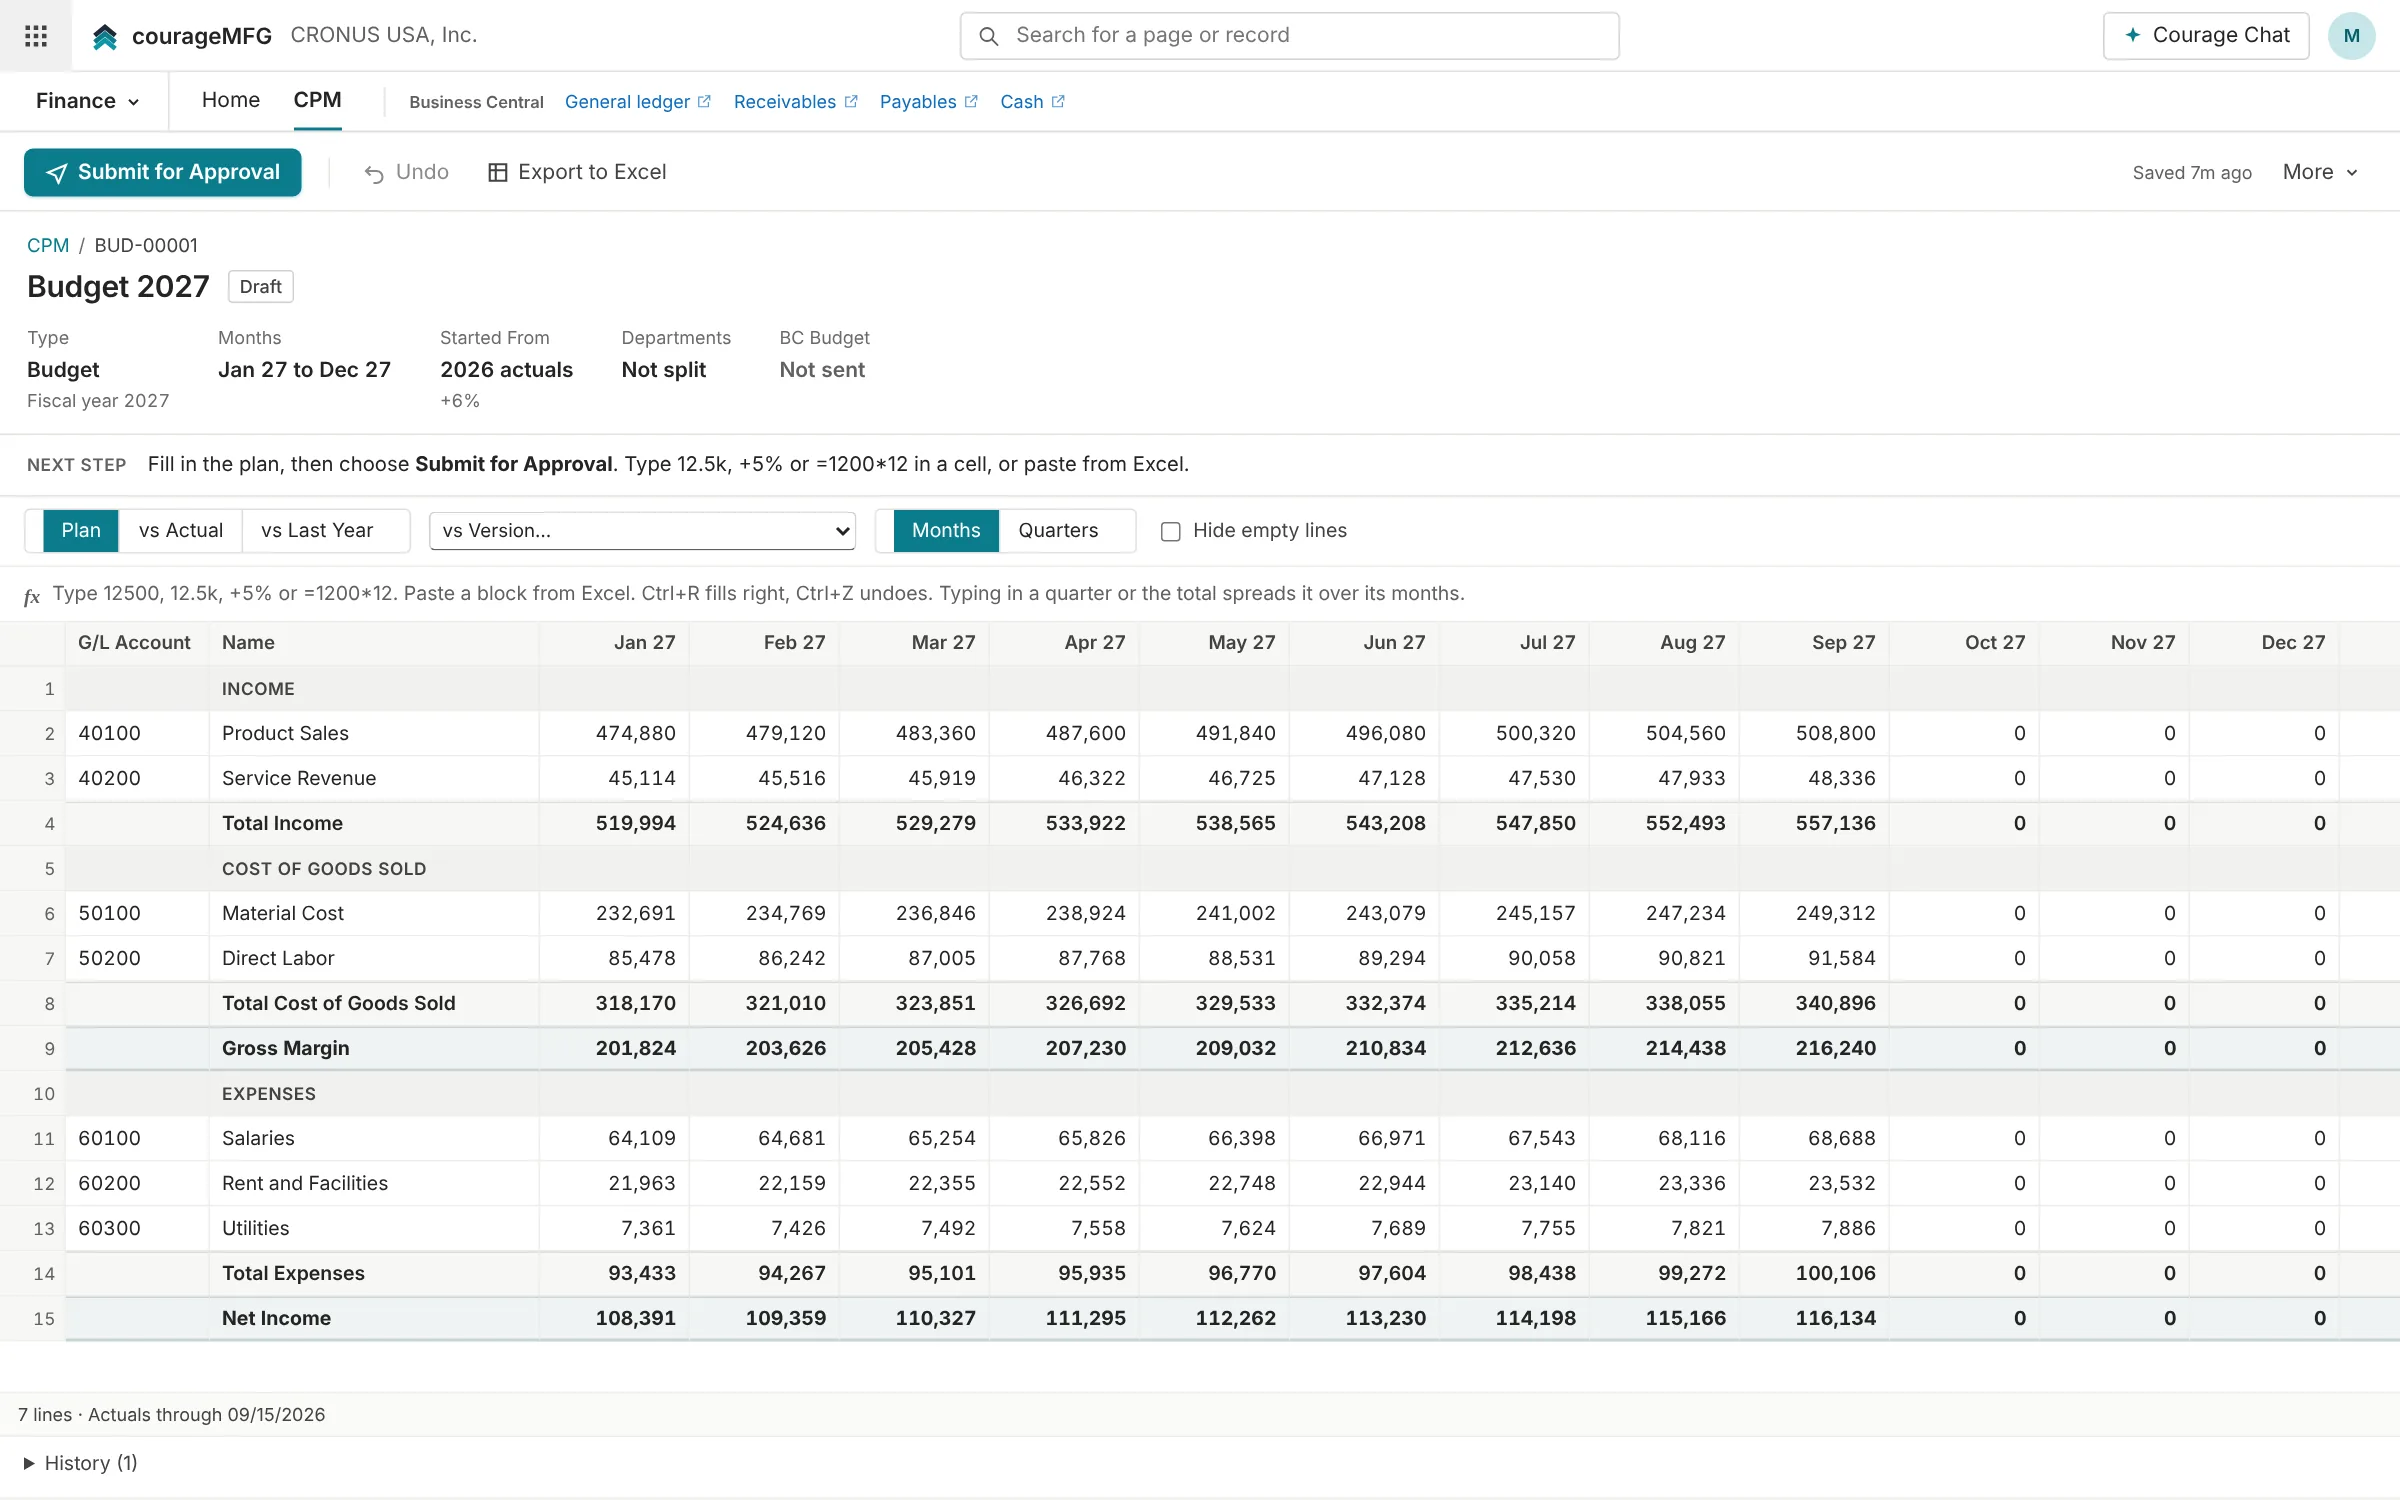Screen dimensions: 2400x1500
Task: Click the CPM breadcrumb link
Action: pos(48,245)
